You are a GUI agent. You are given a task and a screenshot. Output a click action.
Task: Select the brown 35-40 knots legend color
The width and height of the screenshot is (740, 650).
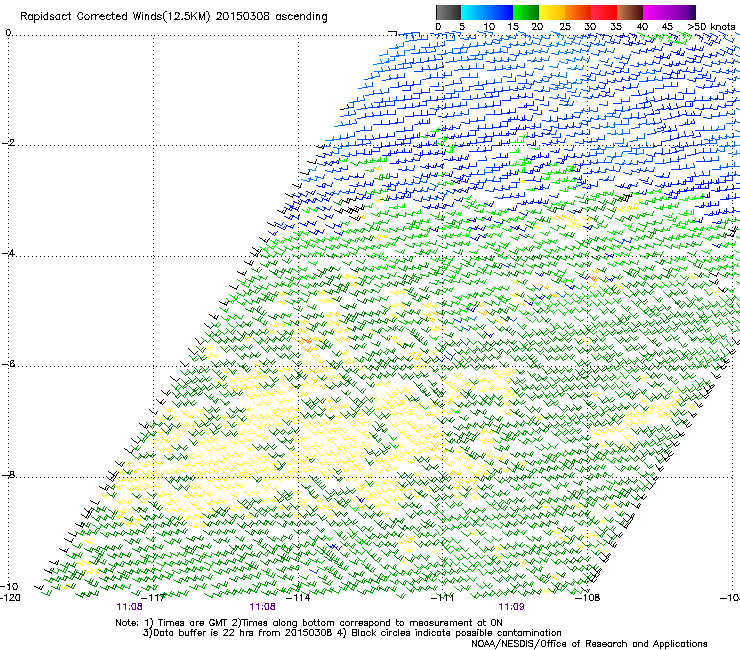tap(630, 12)
